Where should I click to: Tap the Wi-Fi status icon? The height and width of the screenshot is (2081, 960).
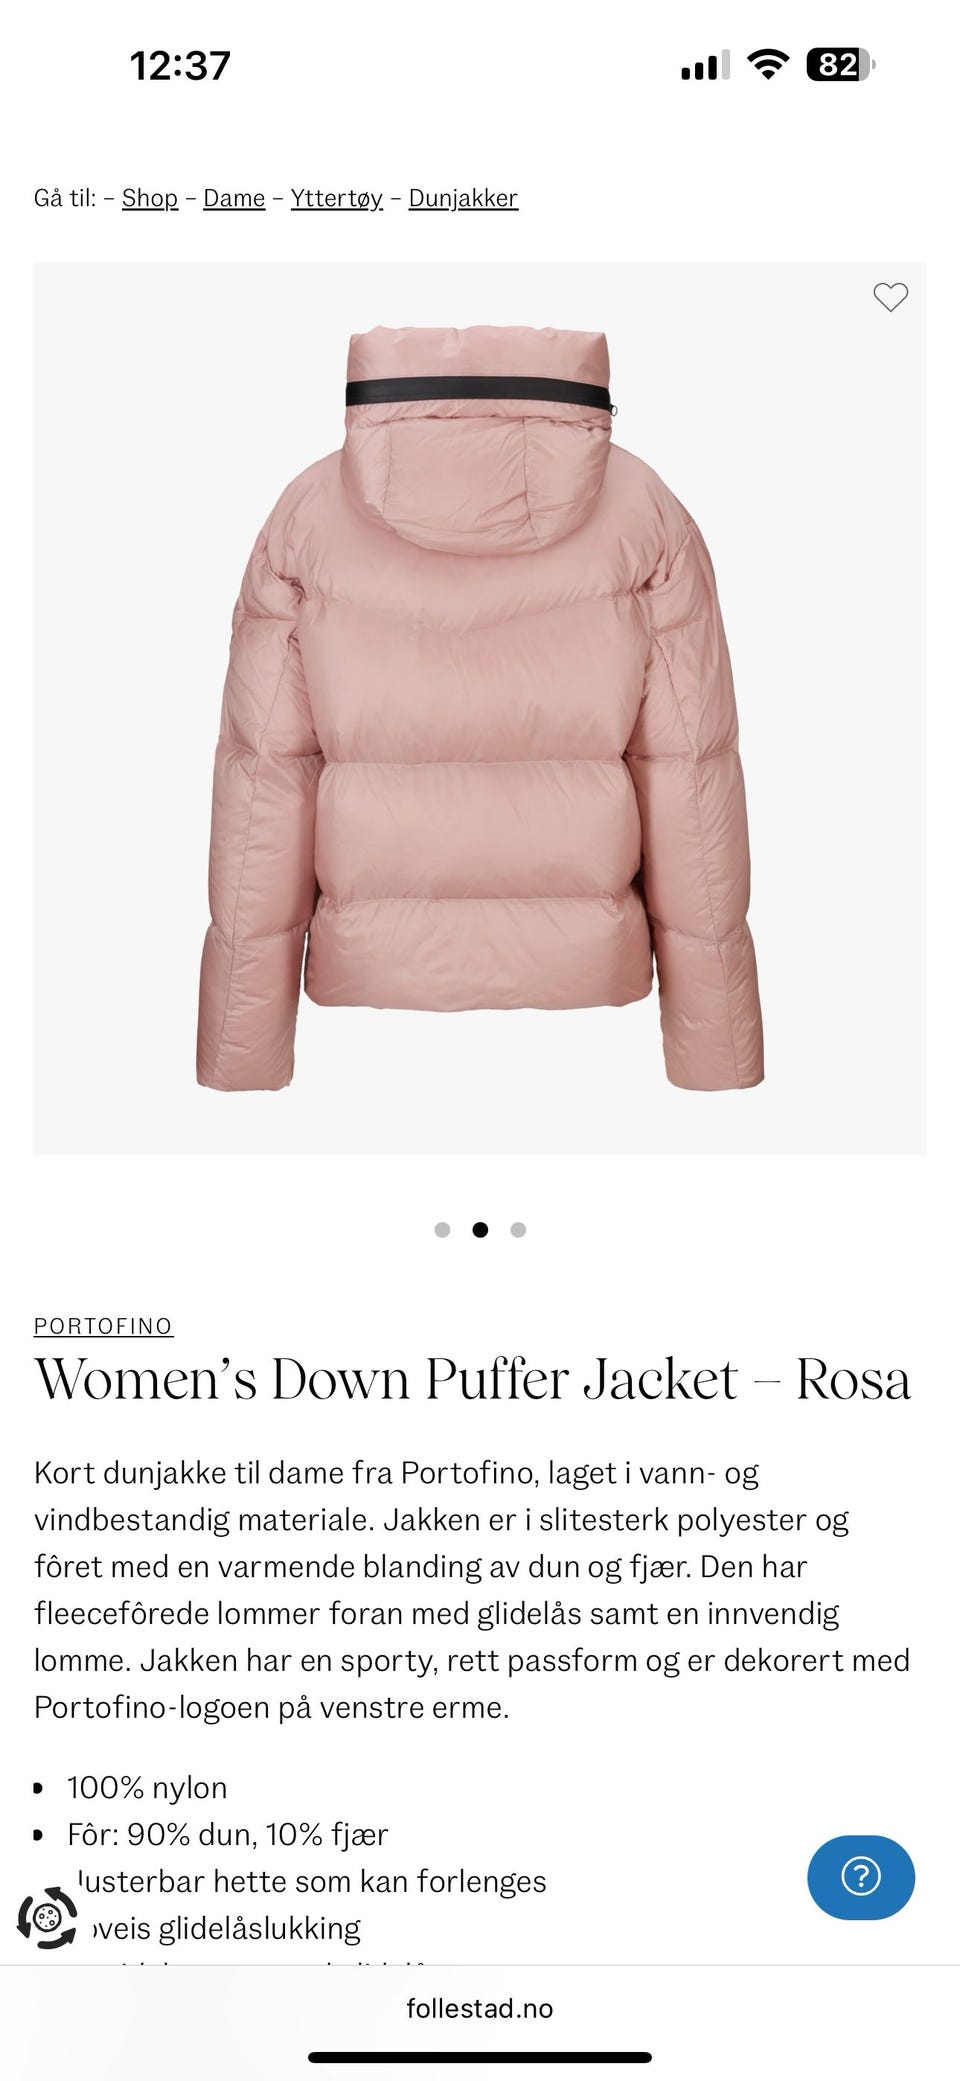point(768,66)
